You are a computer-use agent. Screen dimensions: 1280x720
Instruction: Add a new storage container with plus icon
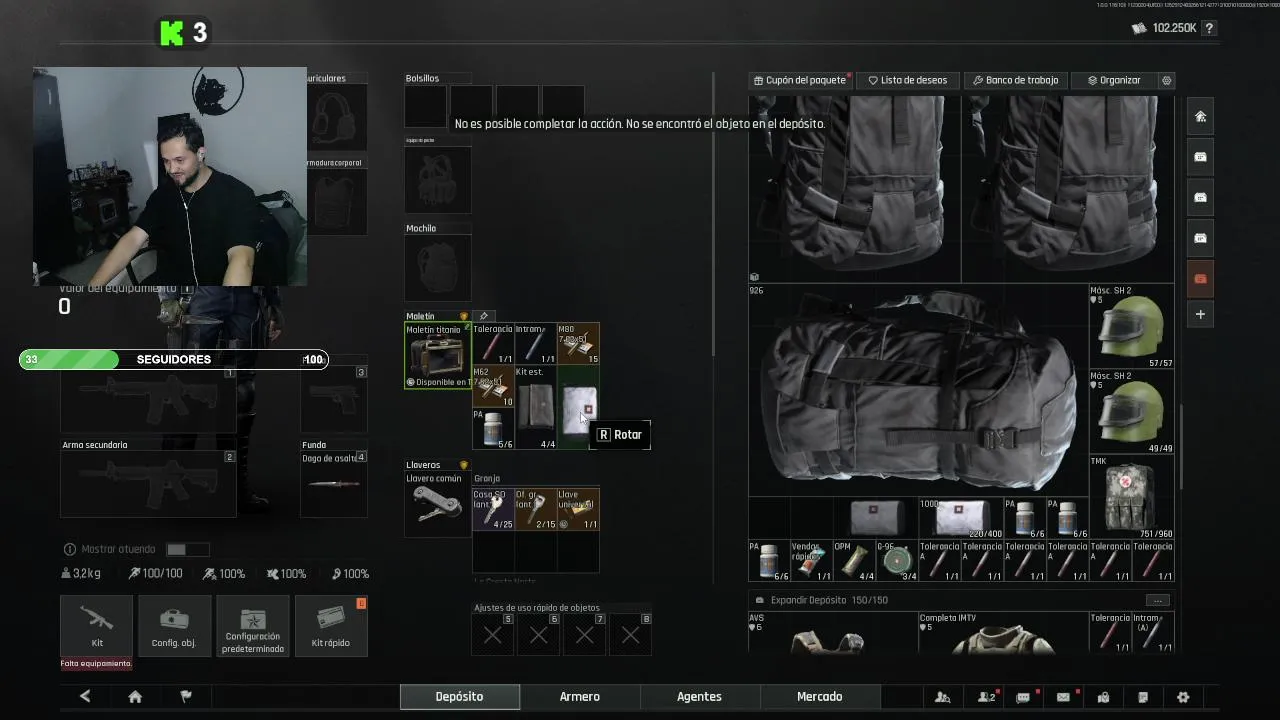(x=1201, y=314)
